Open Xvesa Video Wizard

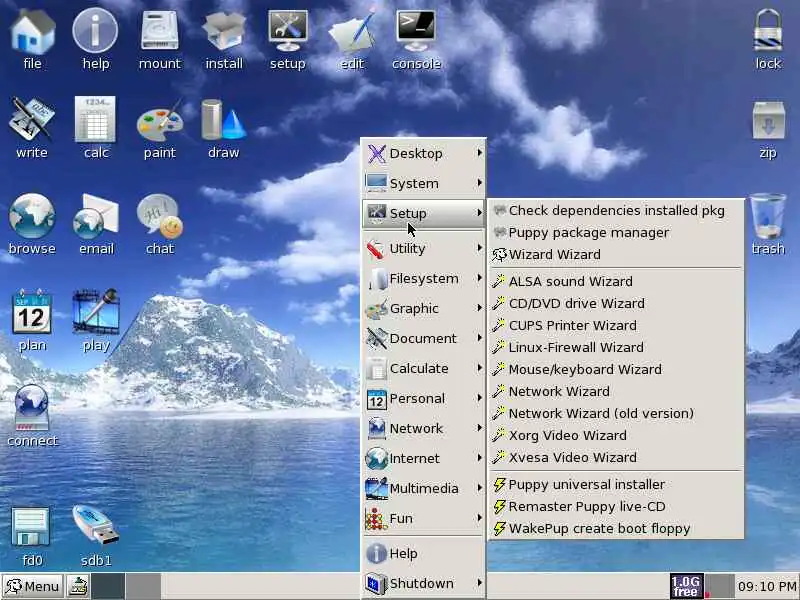(x=616, y=457)
